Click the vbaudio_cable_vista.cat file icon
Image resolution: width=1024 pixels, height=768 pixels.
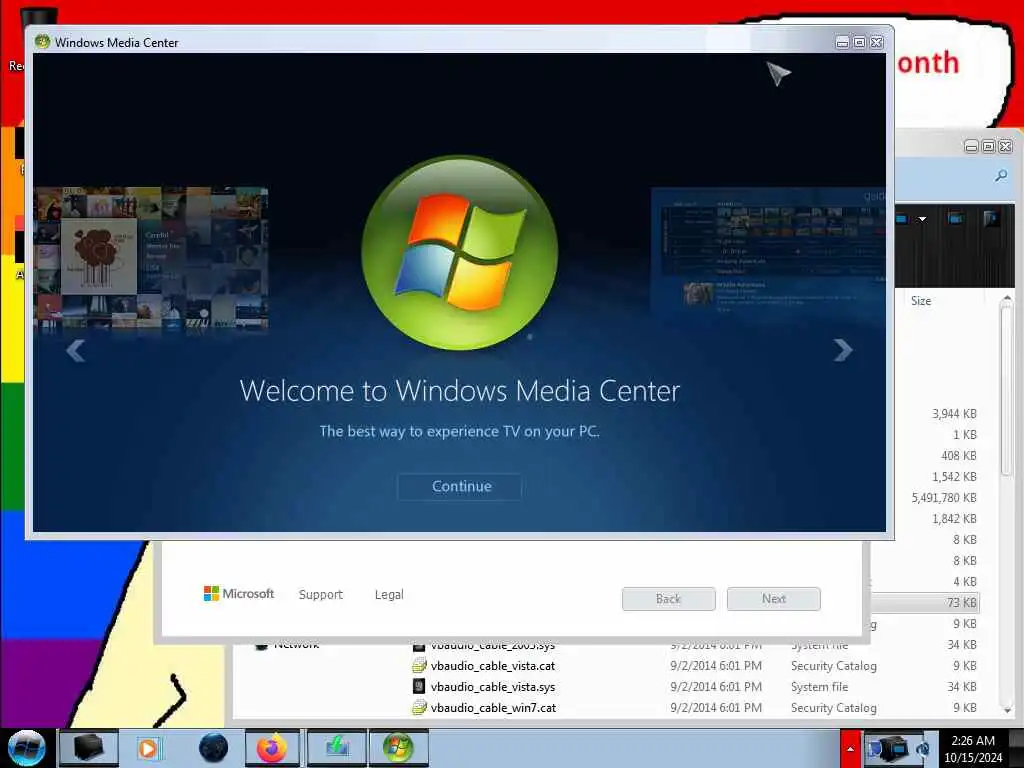[419, 666]
